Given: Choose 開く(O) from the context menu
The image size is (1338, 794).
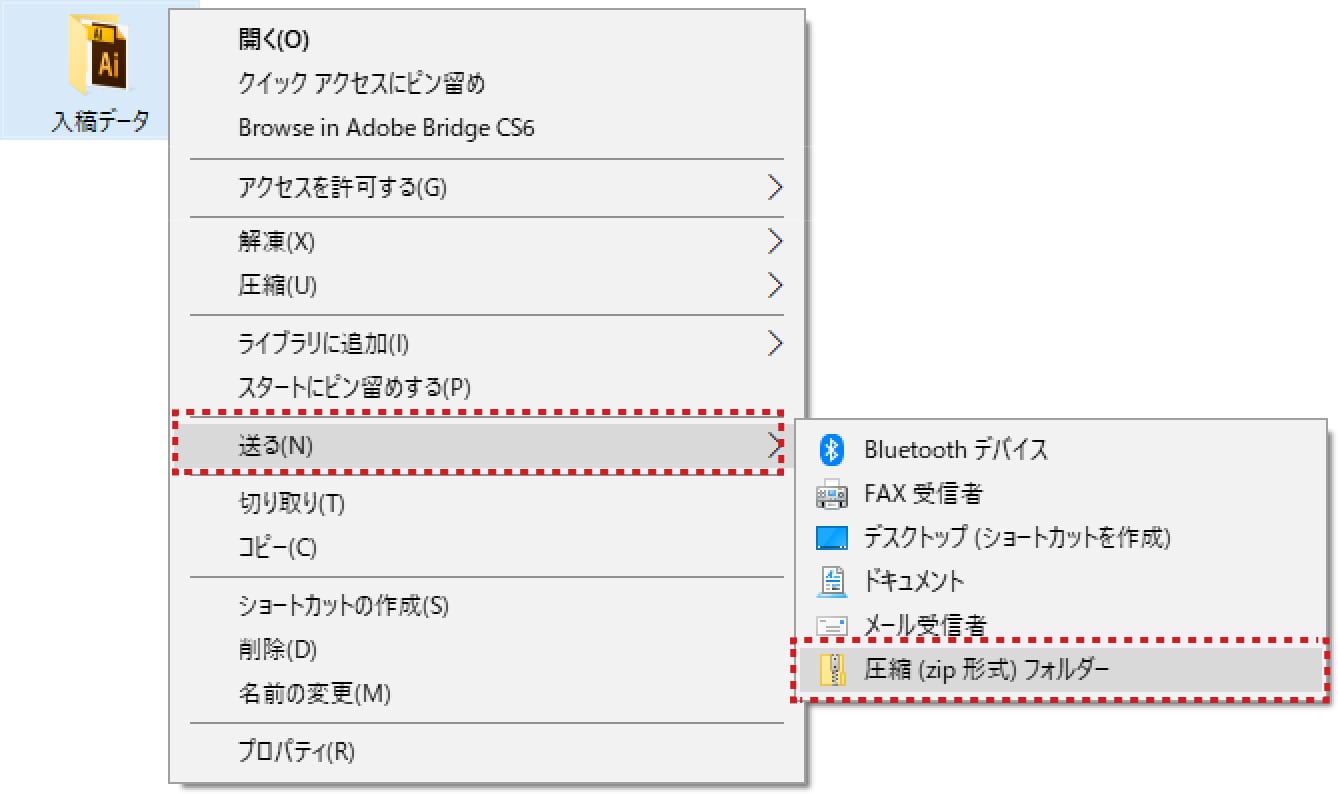Looking at the screenshot, I should (274, 40).
